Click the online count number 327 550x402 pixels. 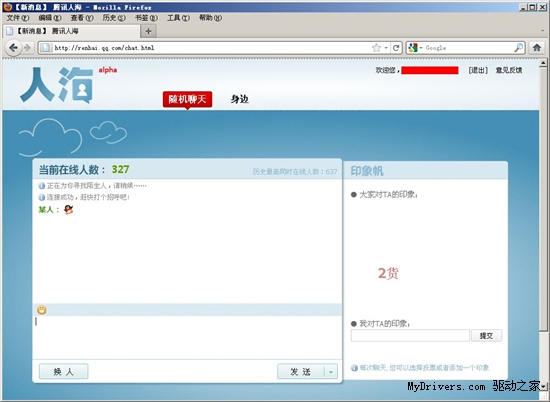point(121,169)
